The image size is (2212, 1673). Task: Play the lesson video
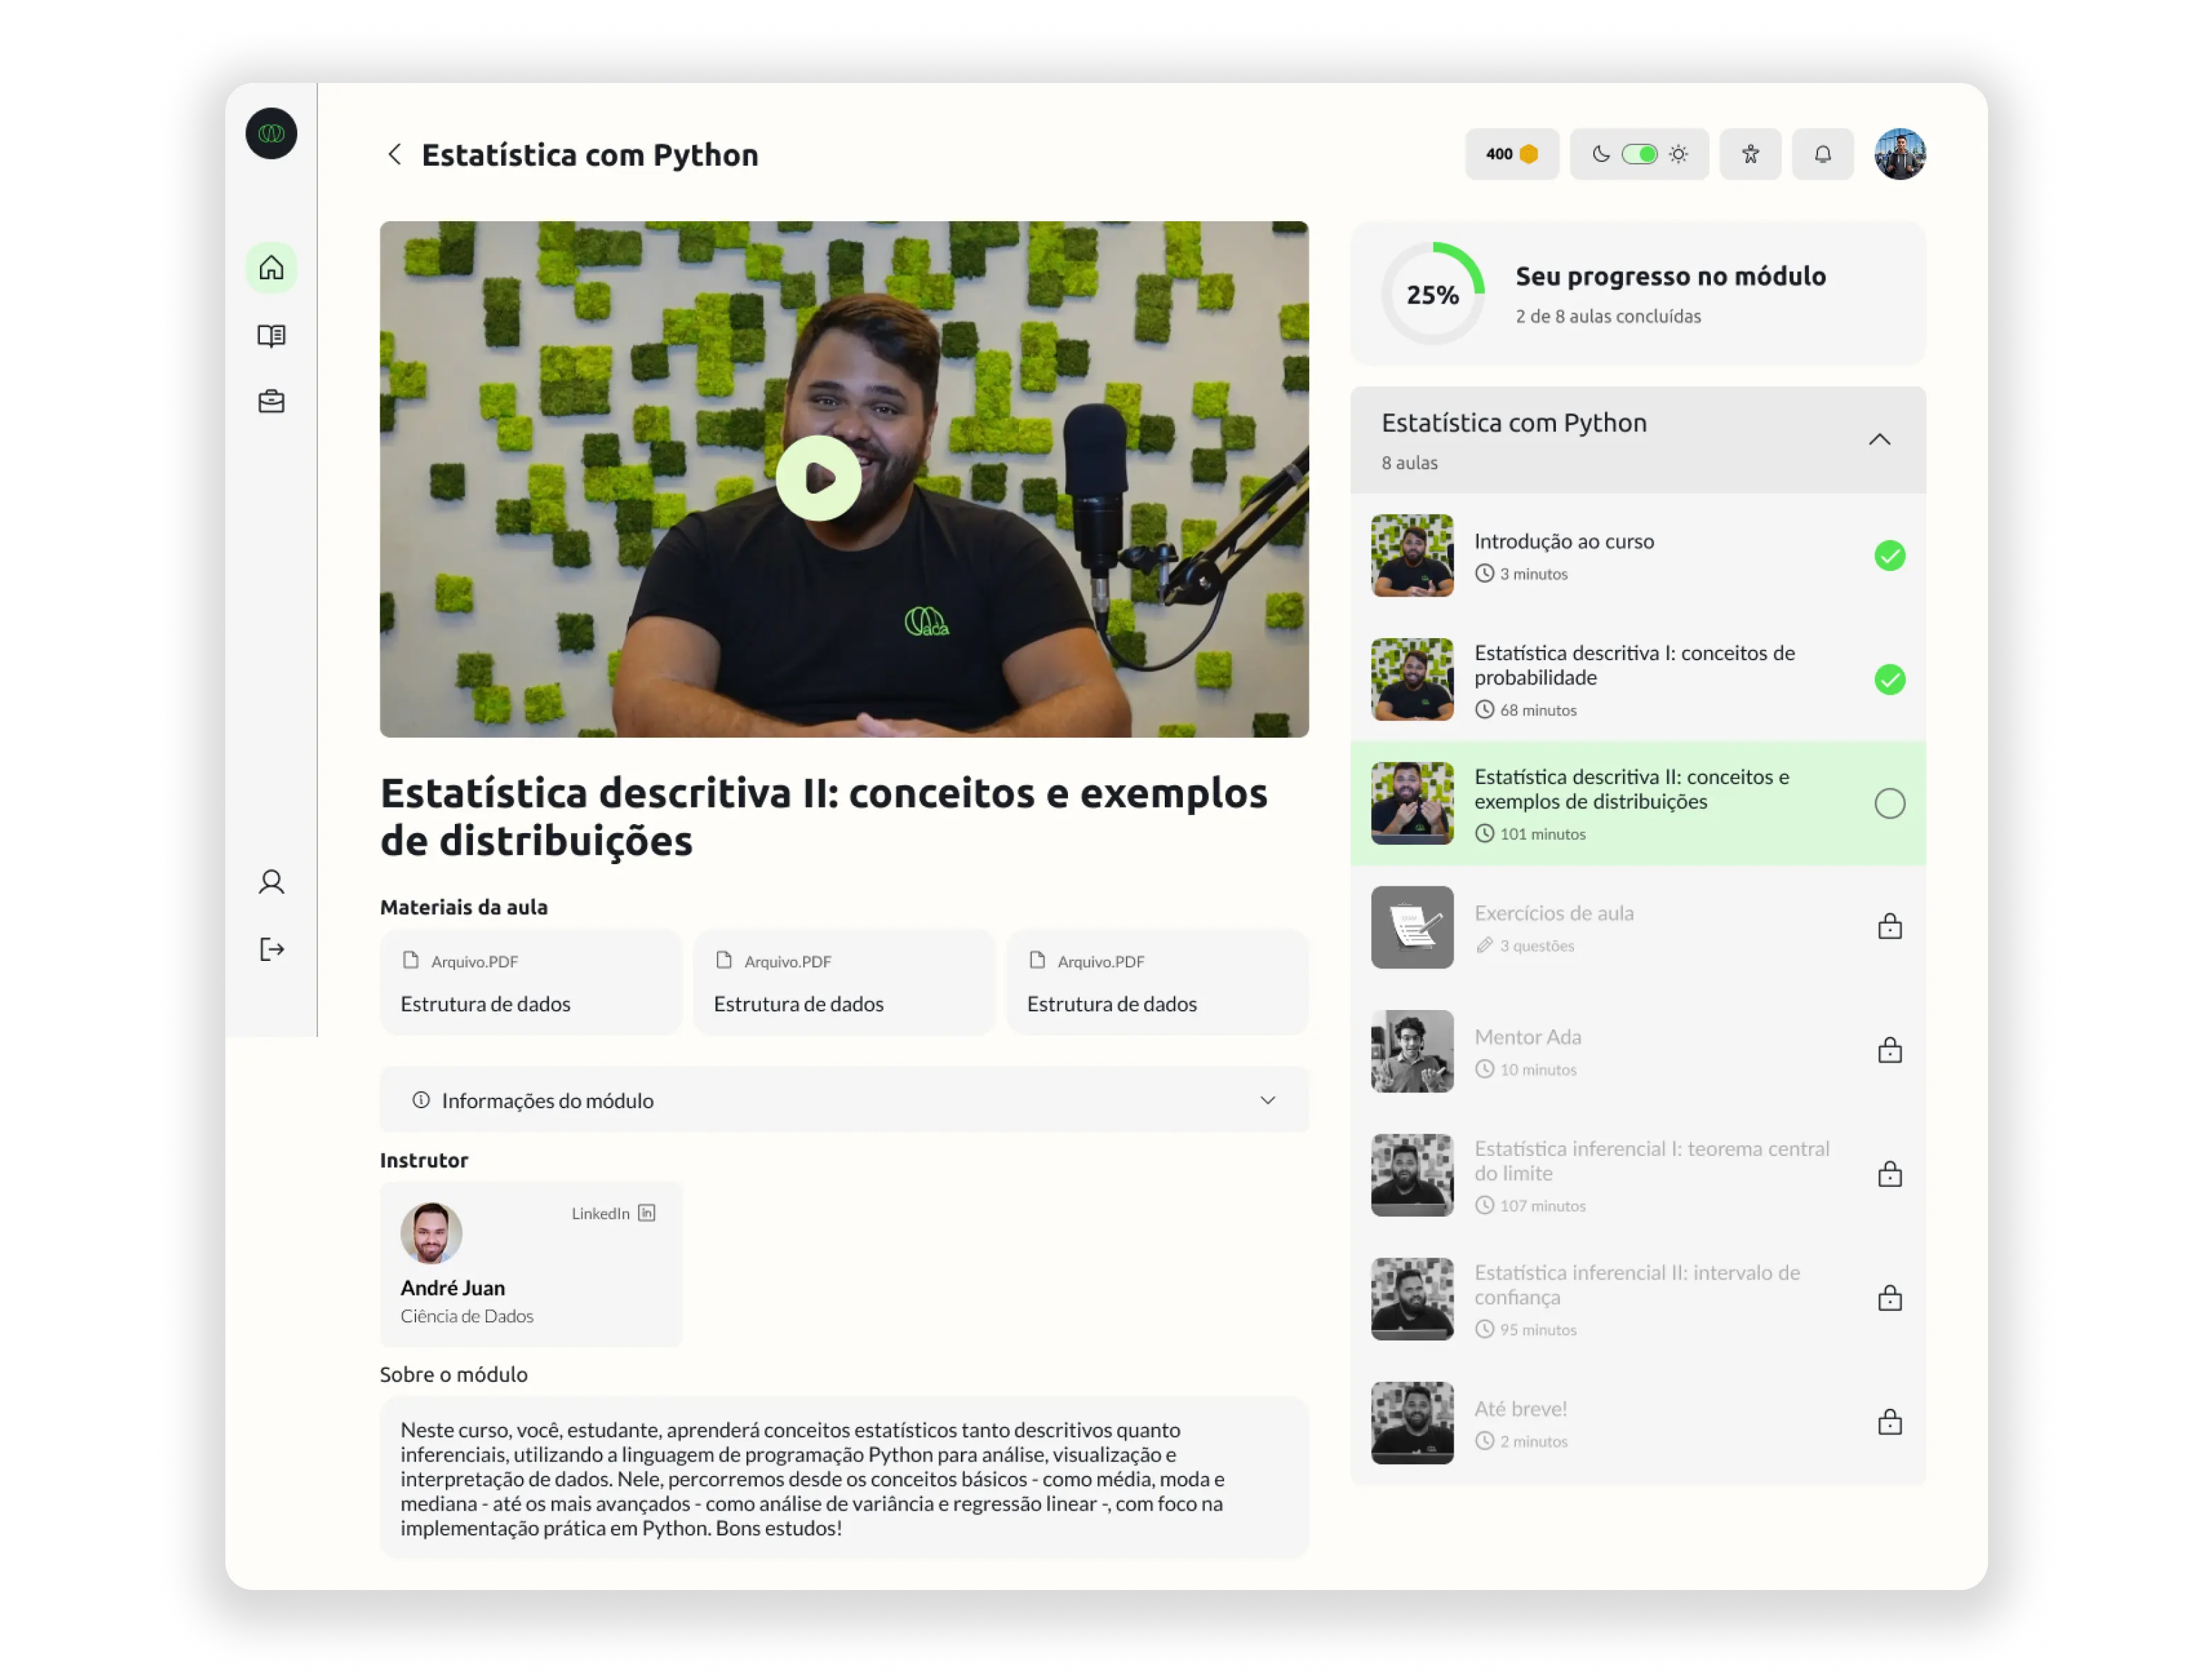(818, 478)
